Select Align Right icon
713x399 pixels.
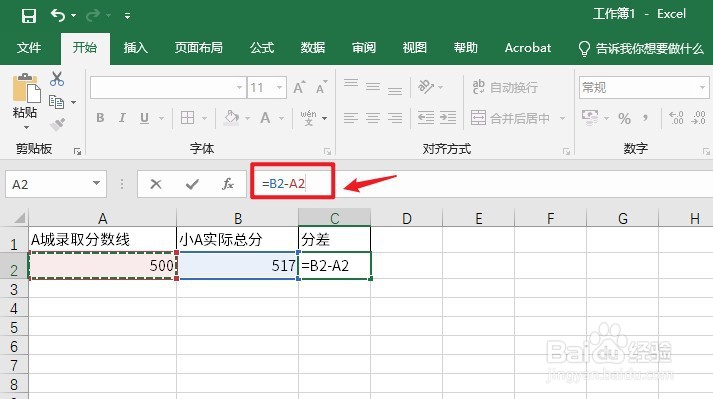[395, 118]
